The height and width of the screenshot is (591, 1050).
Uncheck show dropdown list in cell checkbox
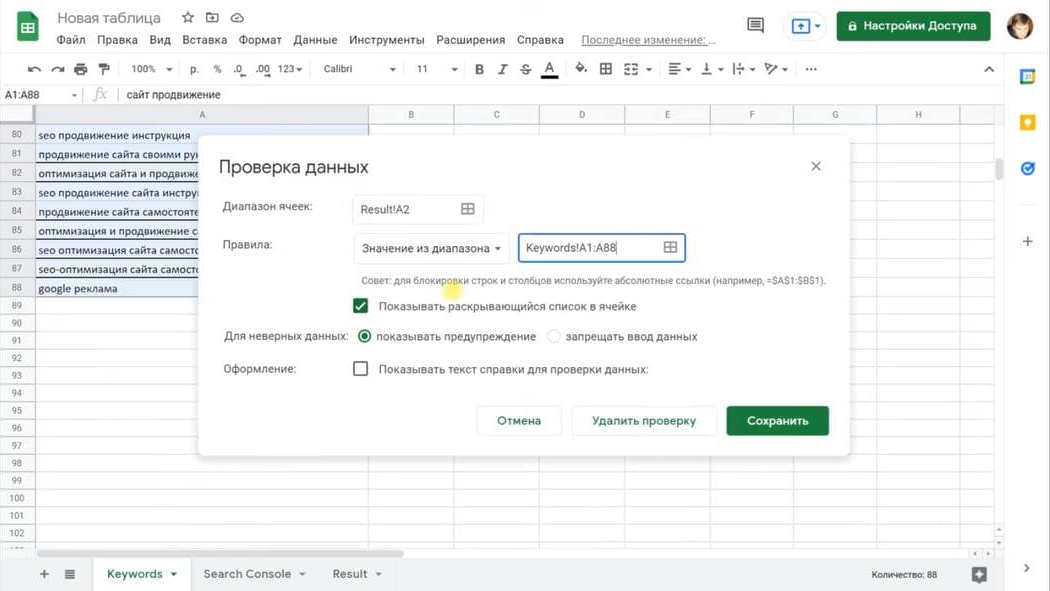pyautogui.click(x=361, y=306)
